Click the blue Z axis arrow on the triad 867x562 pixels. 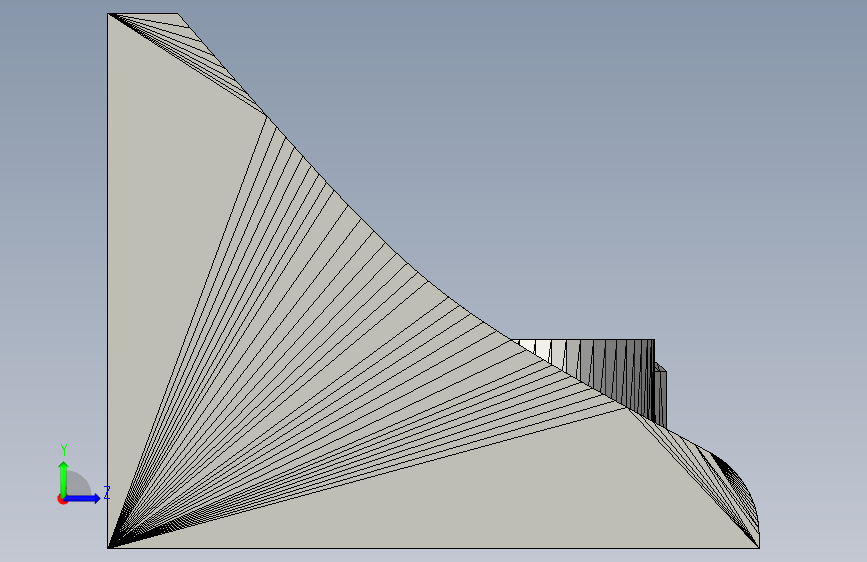point(84,498)
